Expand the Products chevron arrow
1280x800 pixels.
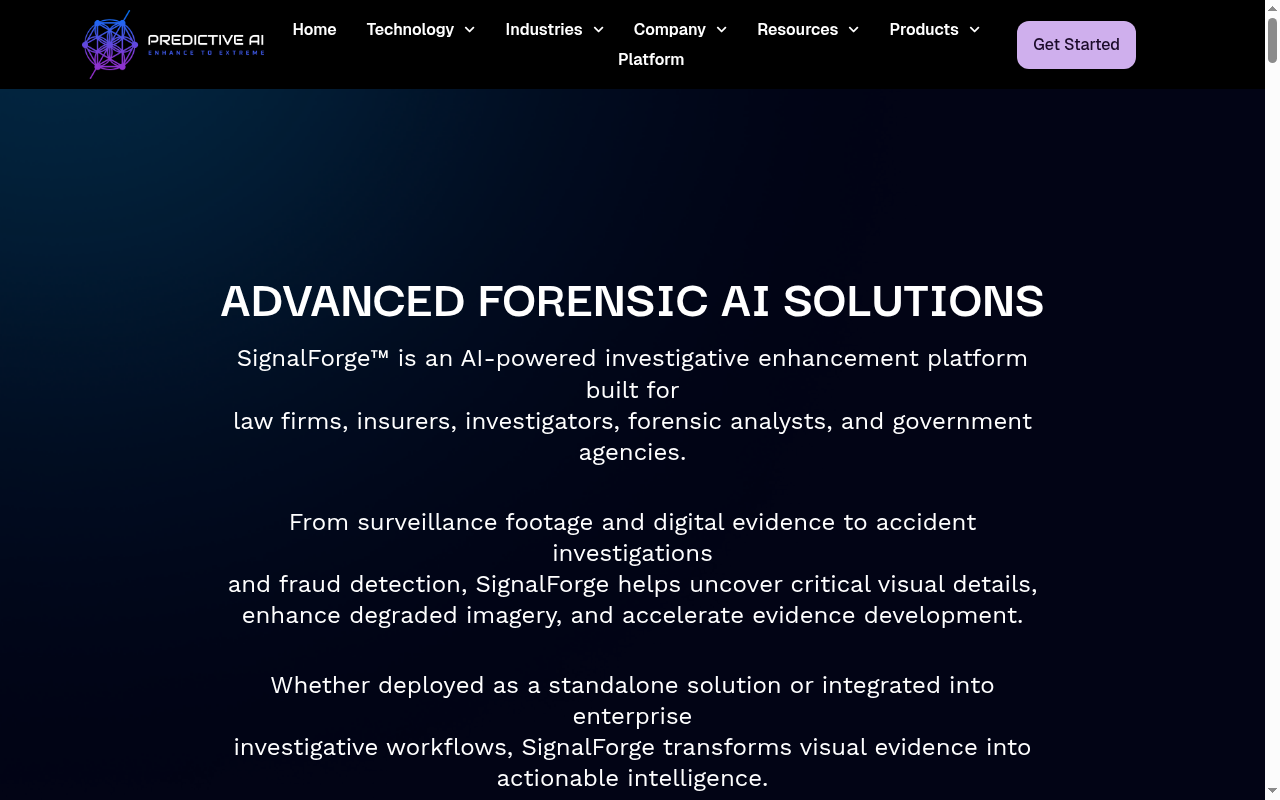coord(975,30)
